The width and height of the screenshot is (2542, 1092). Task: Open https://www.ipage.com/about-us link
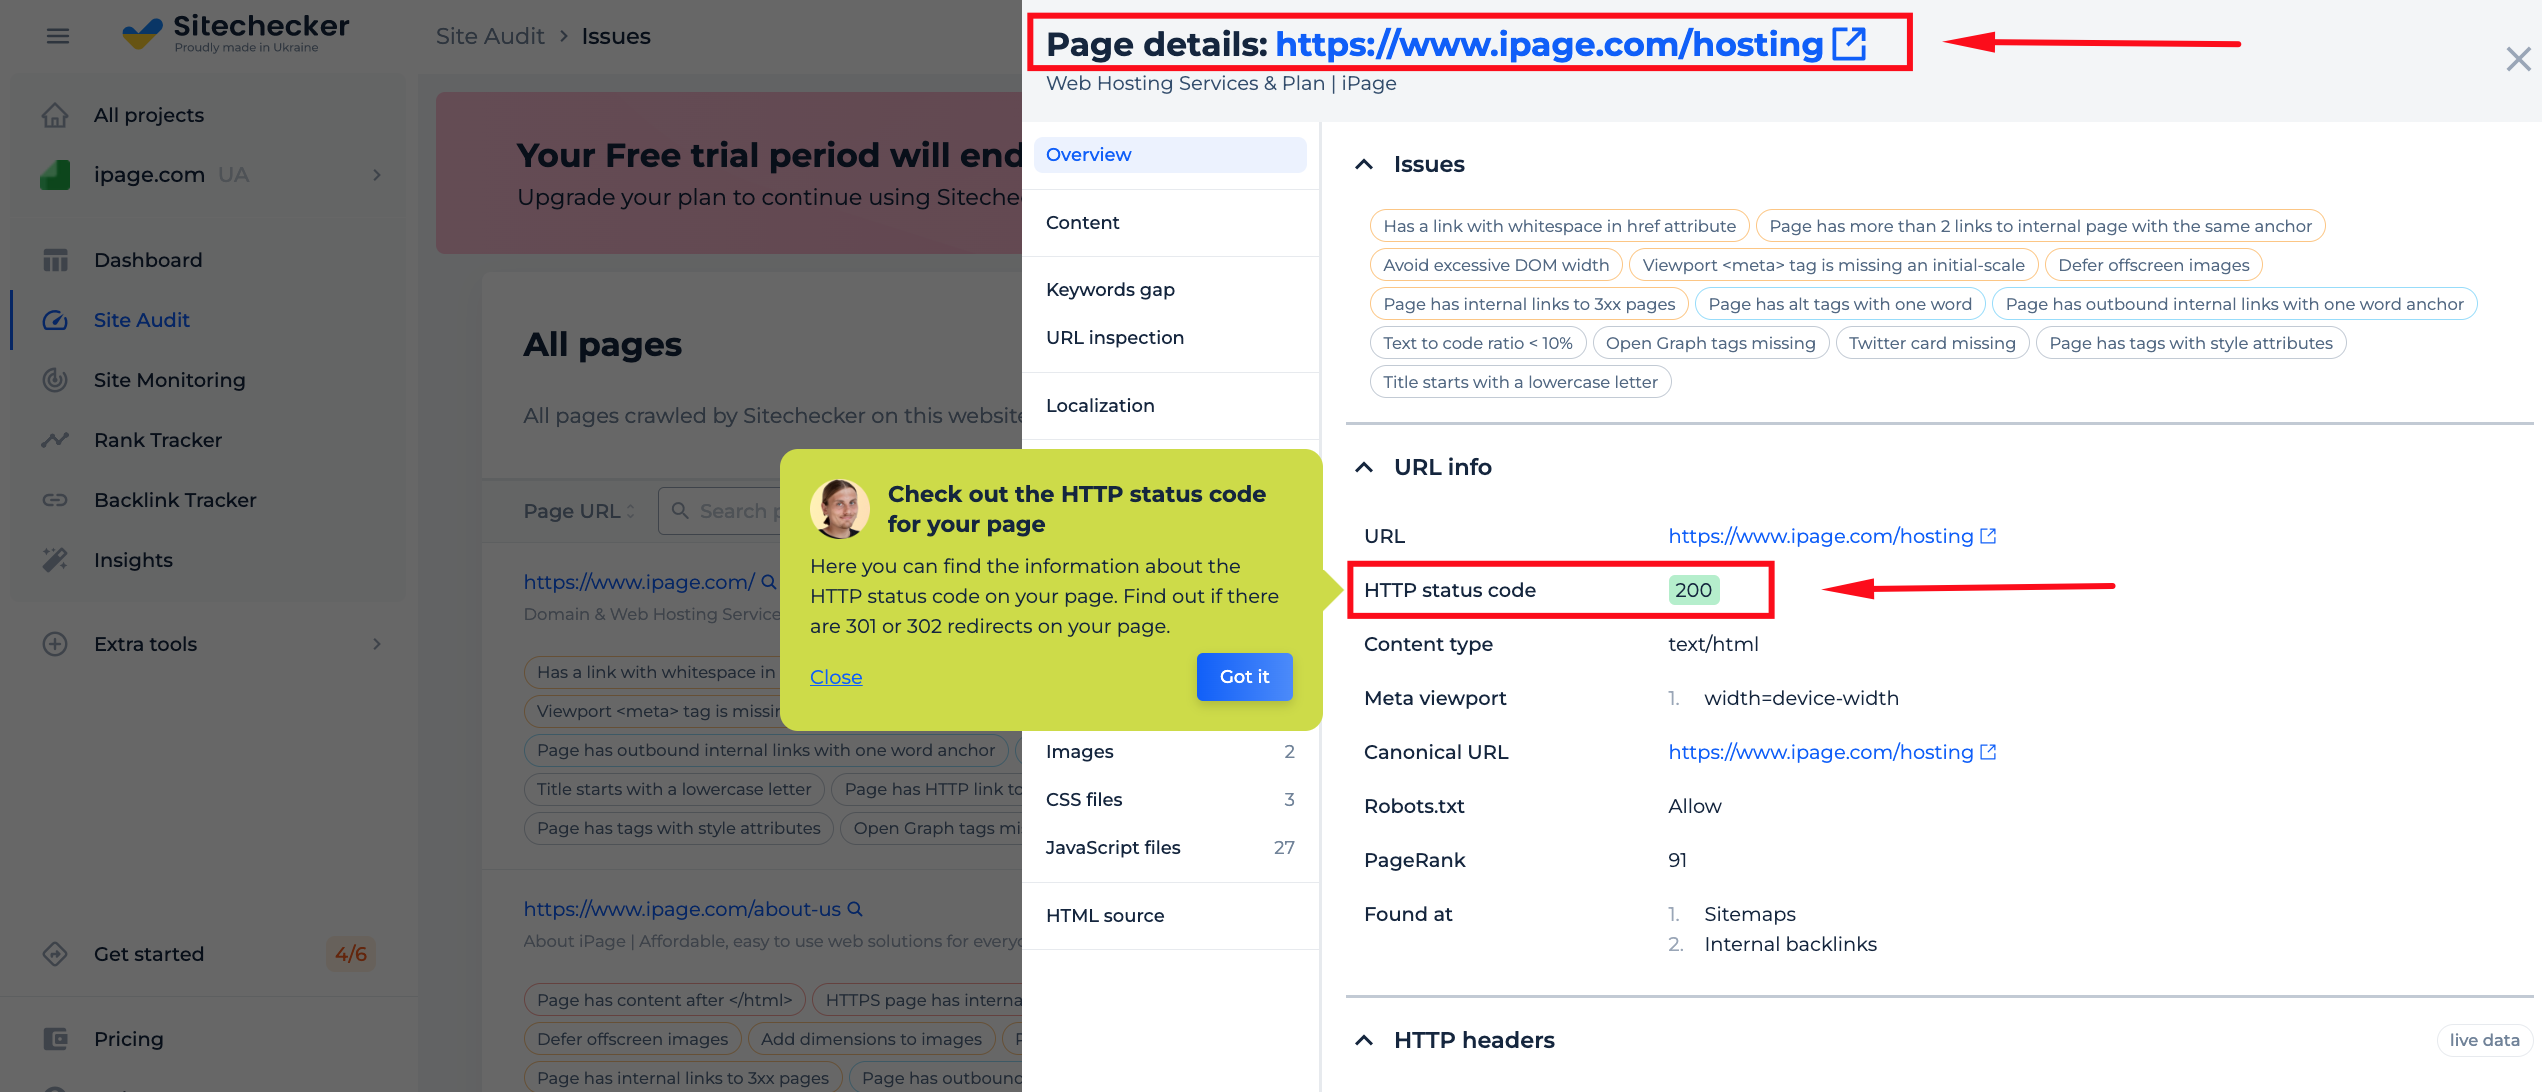(682, 909)
